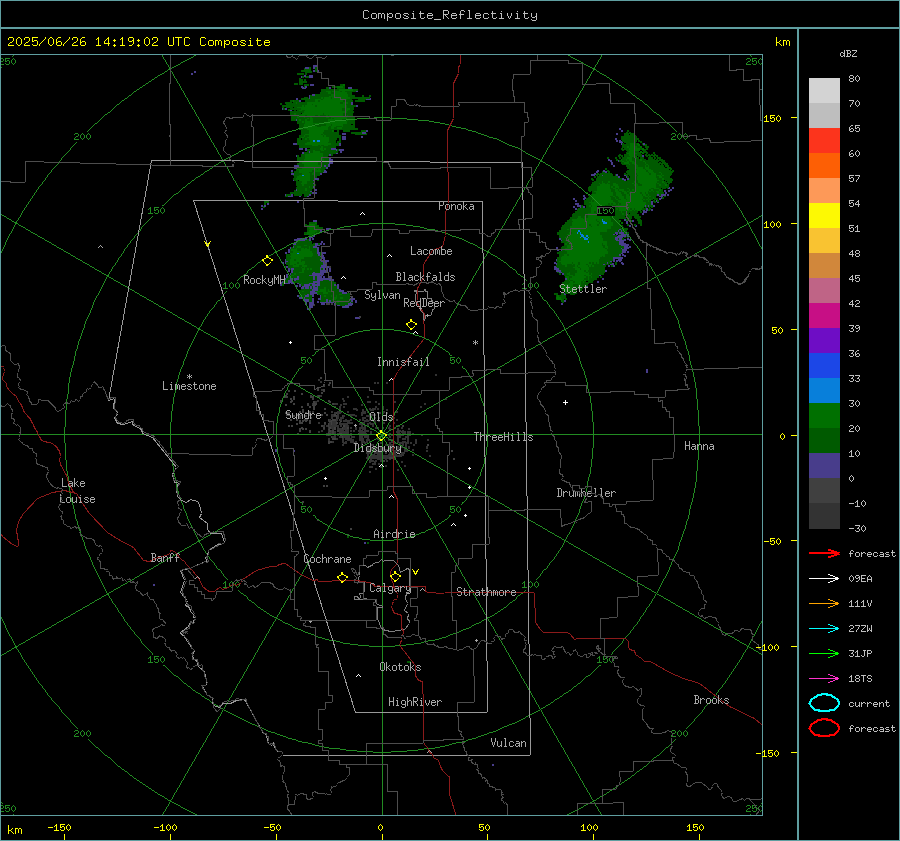Click the red forecast arrow in the legend

tap(824, 553)
